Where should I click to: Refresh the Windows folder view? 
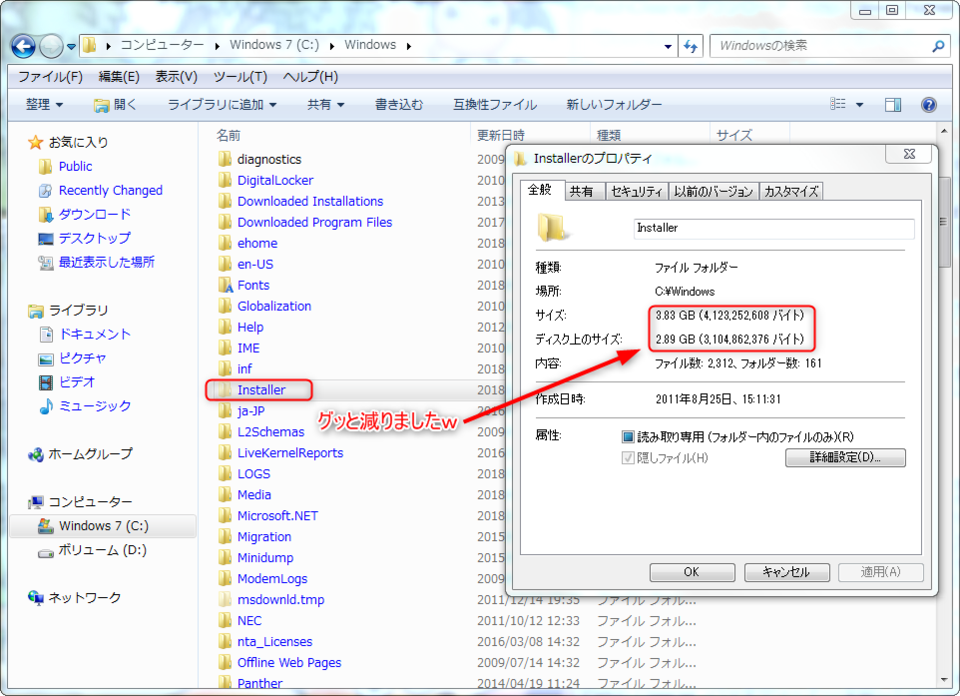tap(691, 46)
